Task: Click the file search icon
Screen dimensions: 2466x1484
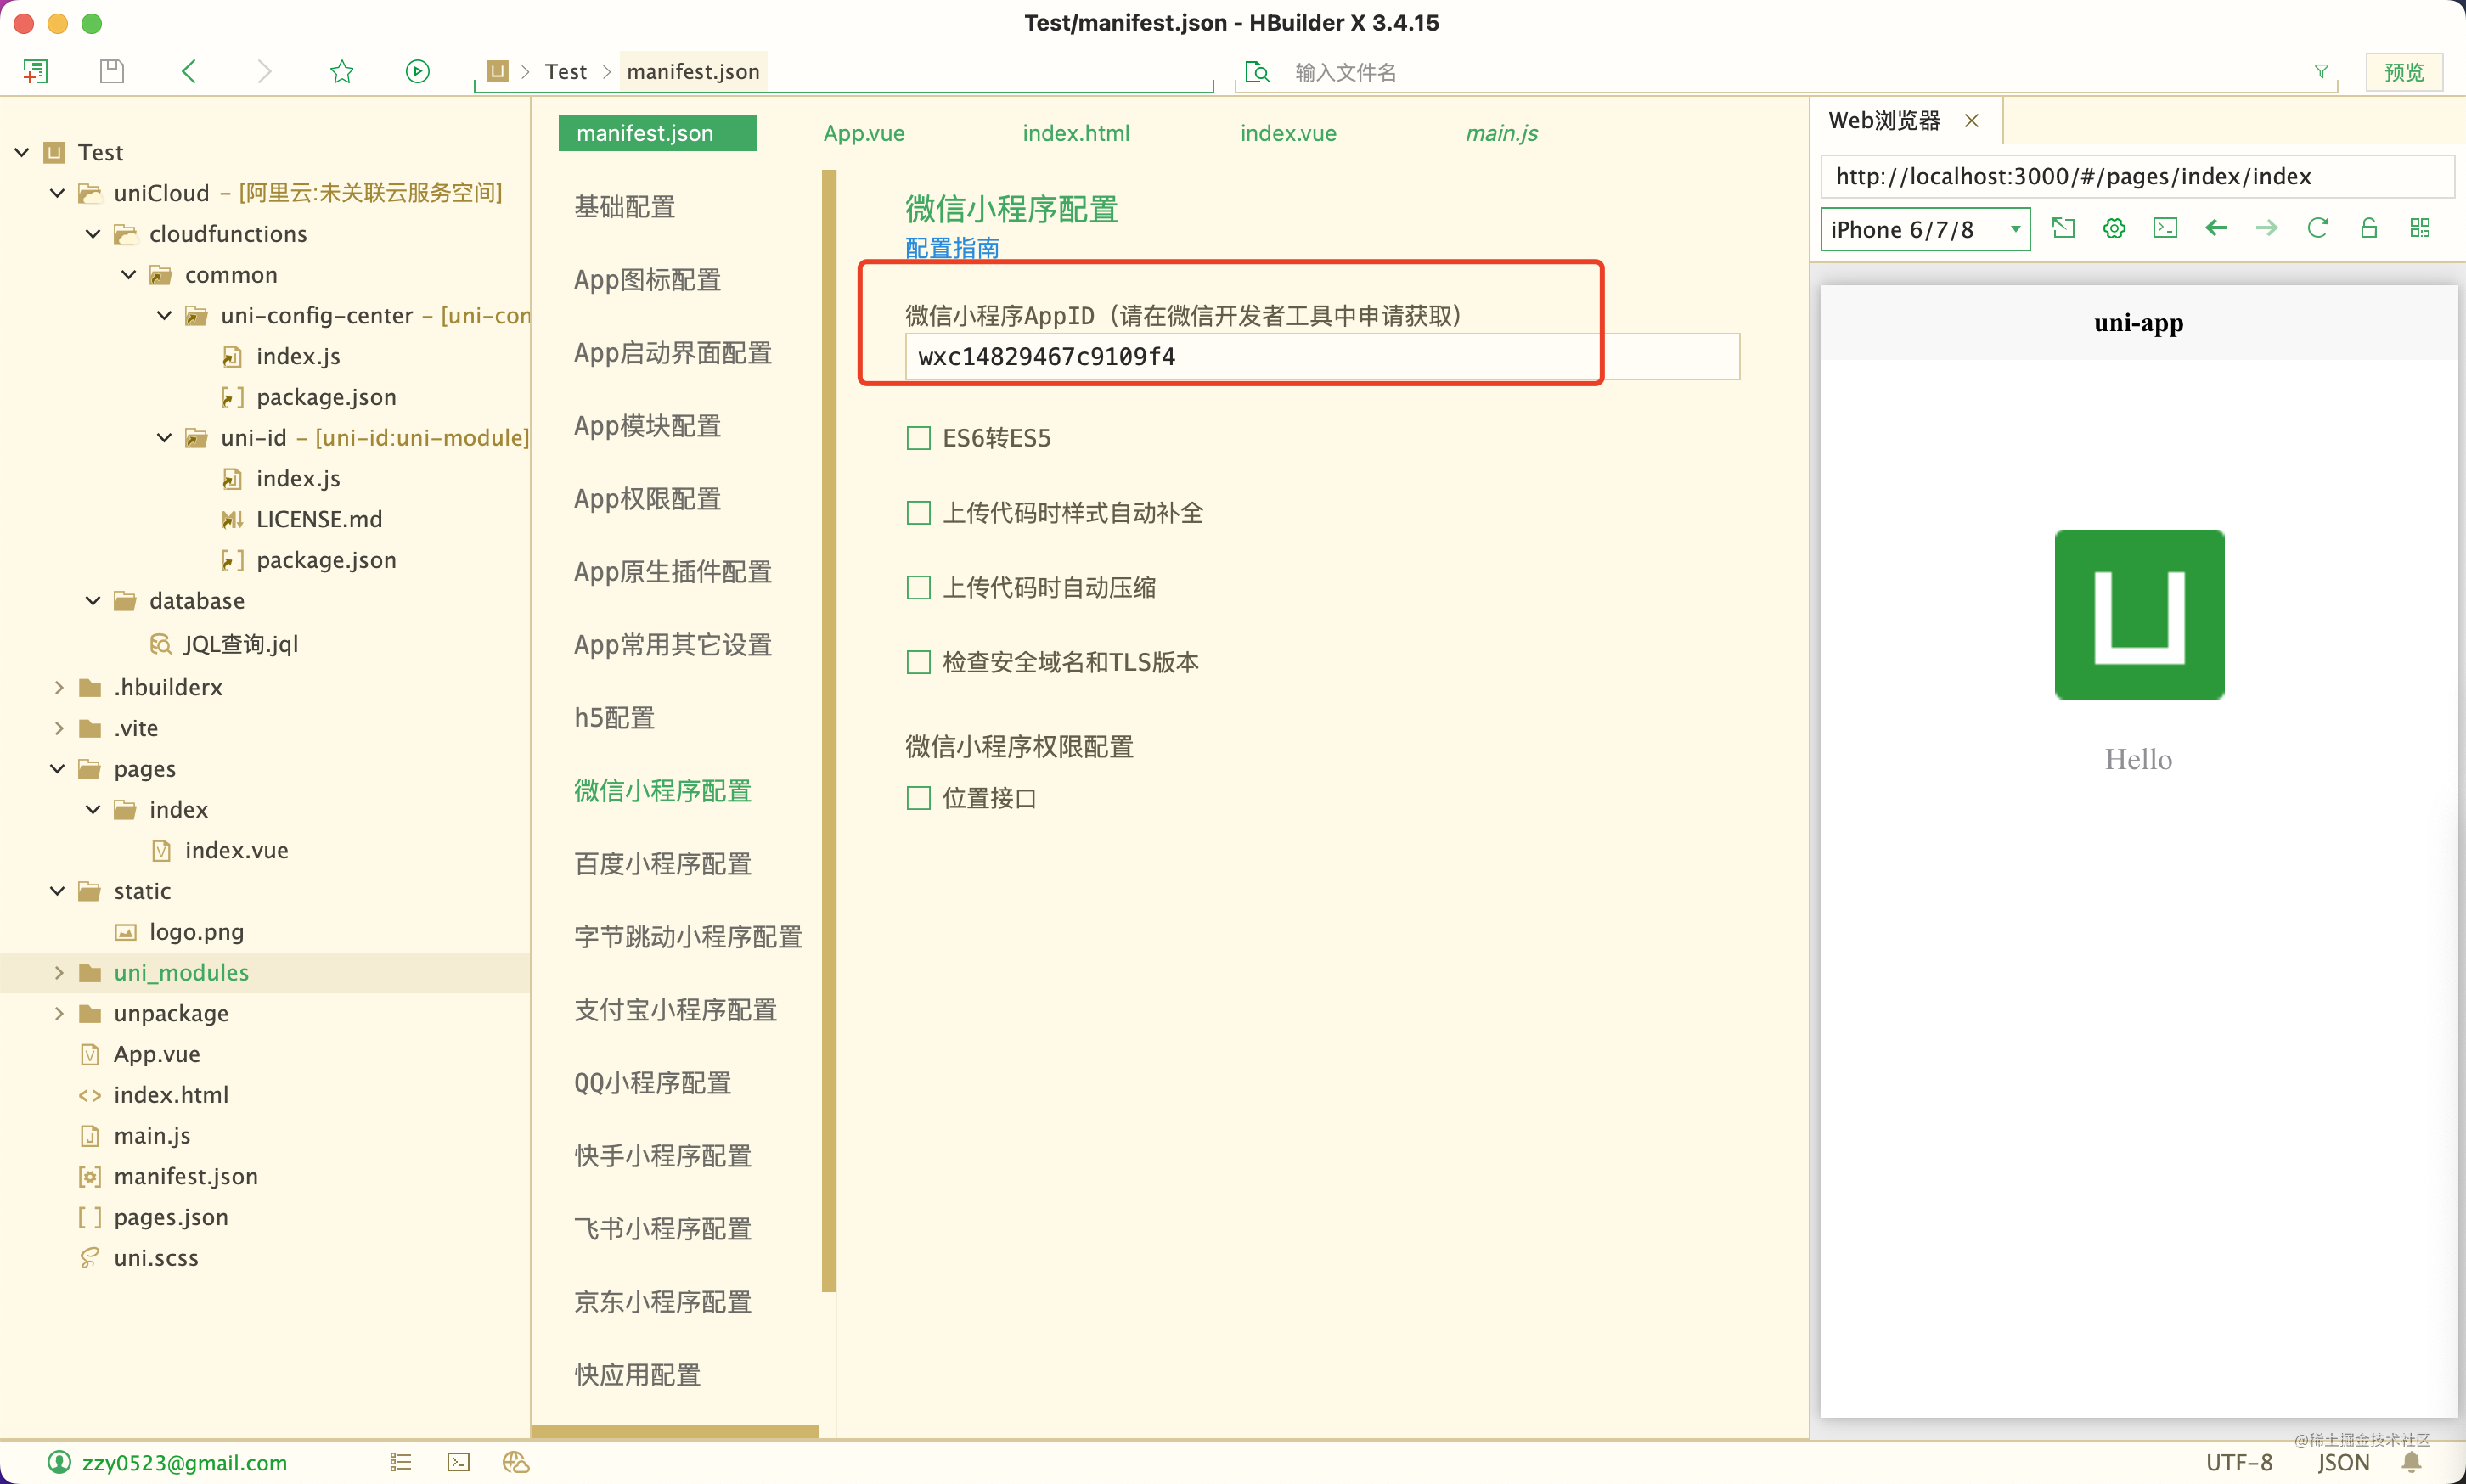Action: pos(1257,72)
